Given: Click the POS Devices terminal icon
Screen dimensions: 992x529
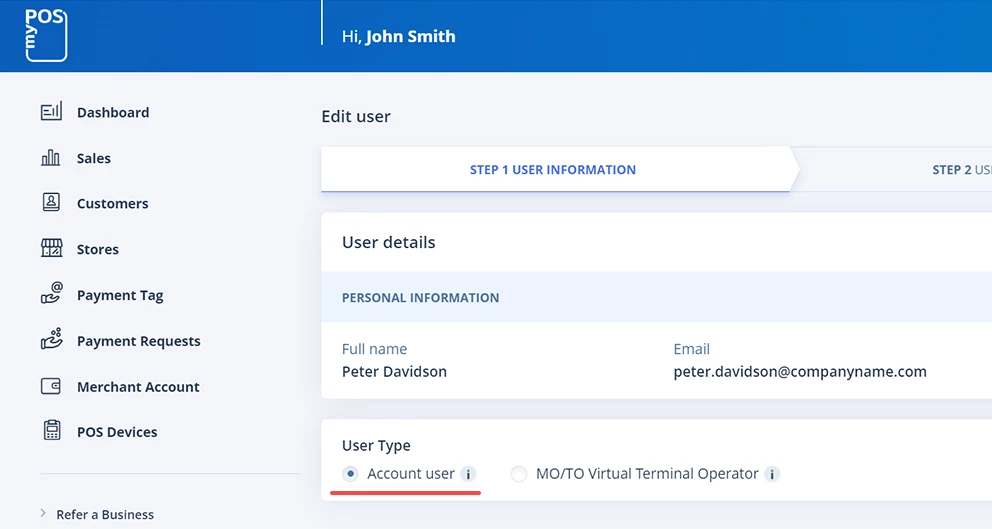Looking at the screenshot, I should [x=51, y=431].
